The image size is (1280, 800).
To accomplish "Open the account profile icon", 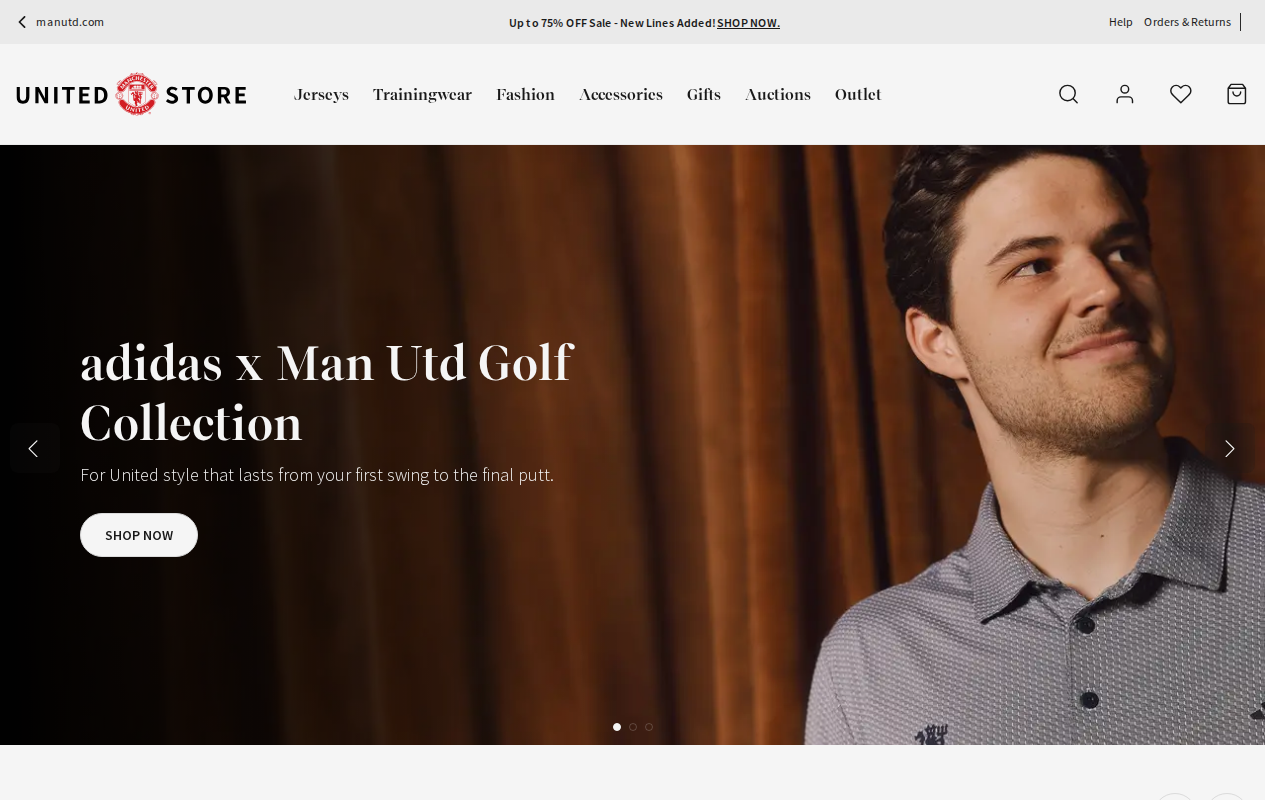I will click(x=1125, y=94).
